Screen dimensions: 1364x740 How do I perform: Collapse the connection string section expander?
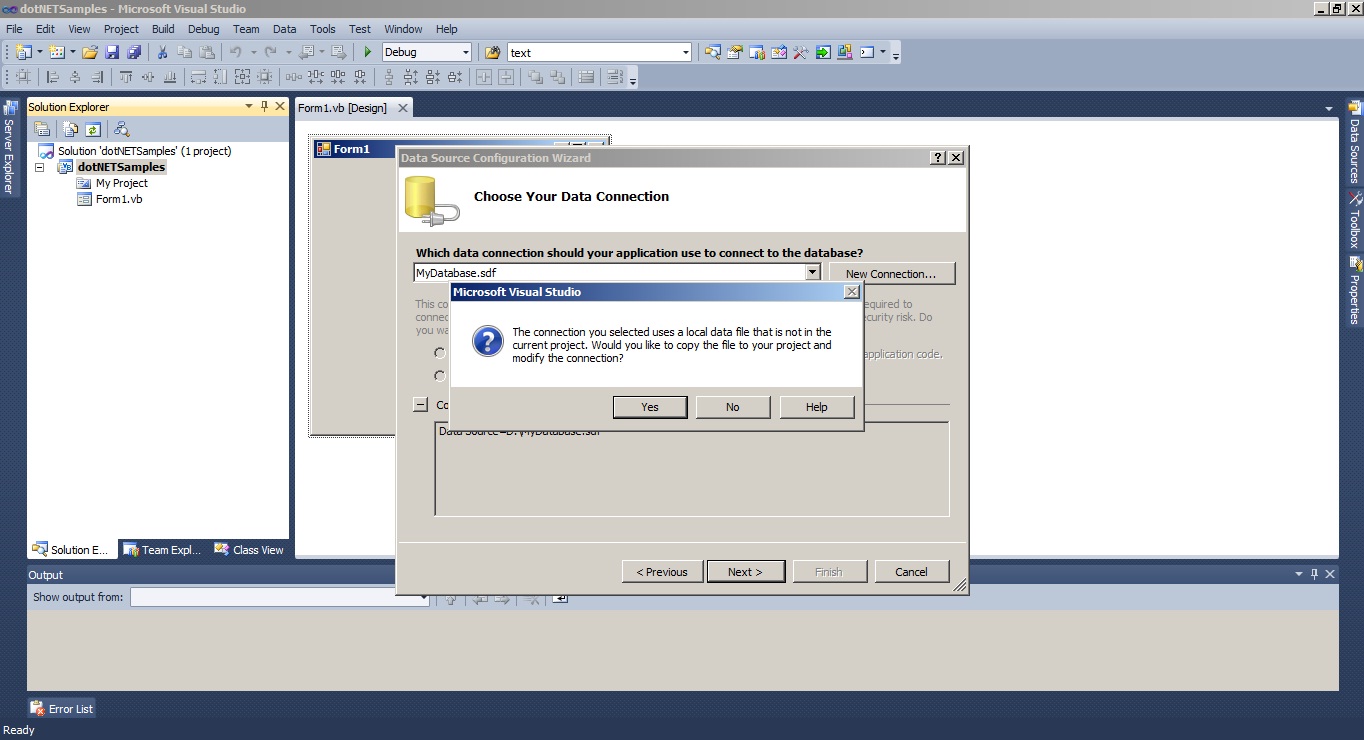[420, 405]
